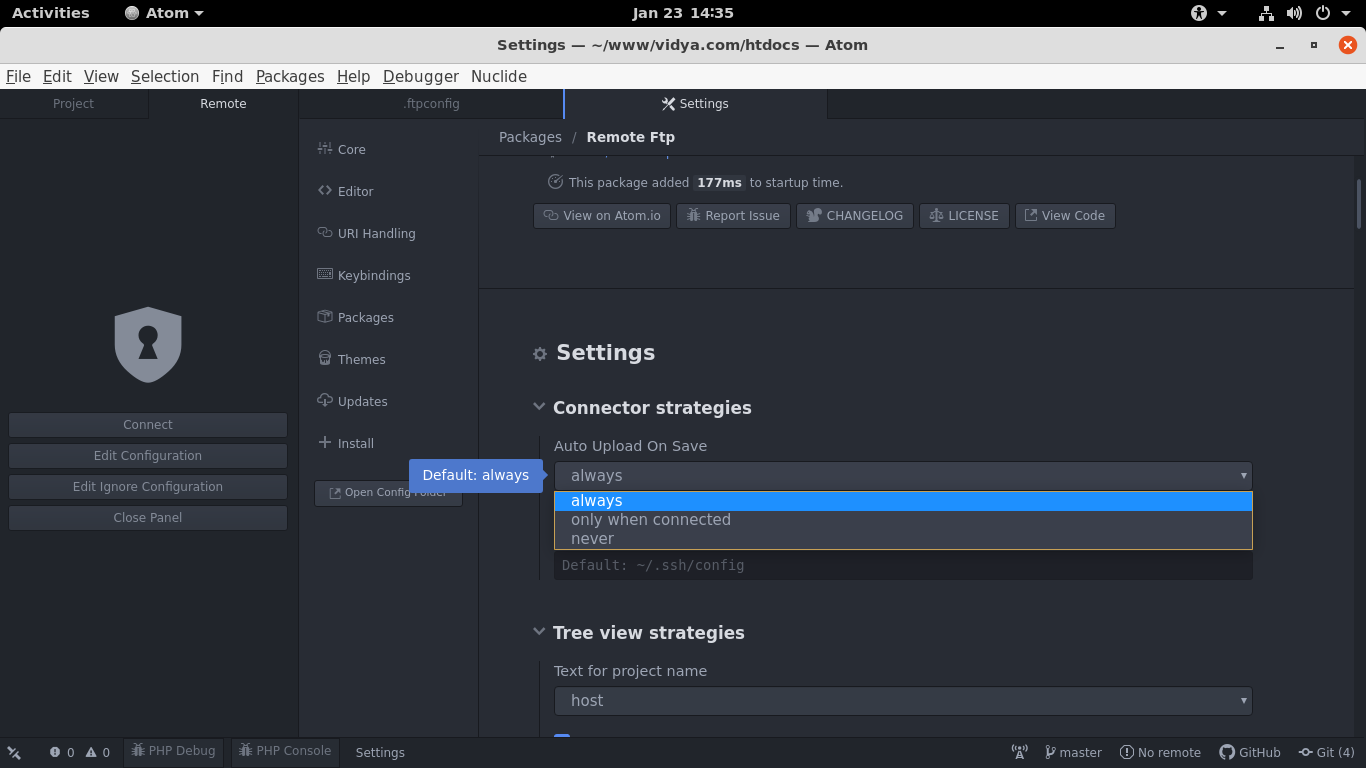
Task: Switch to the Remote tab
Action: point(223,104)
